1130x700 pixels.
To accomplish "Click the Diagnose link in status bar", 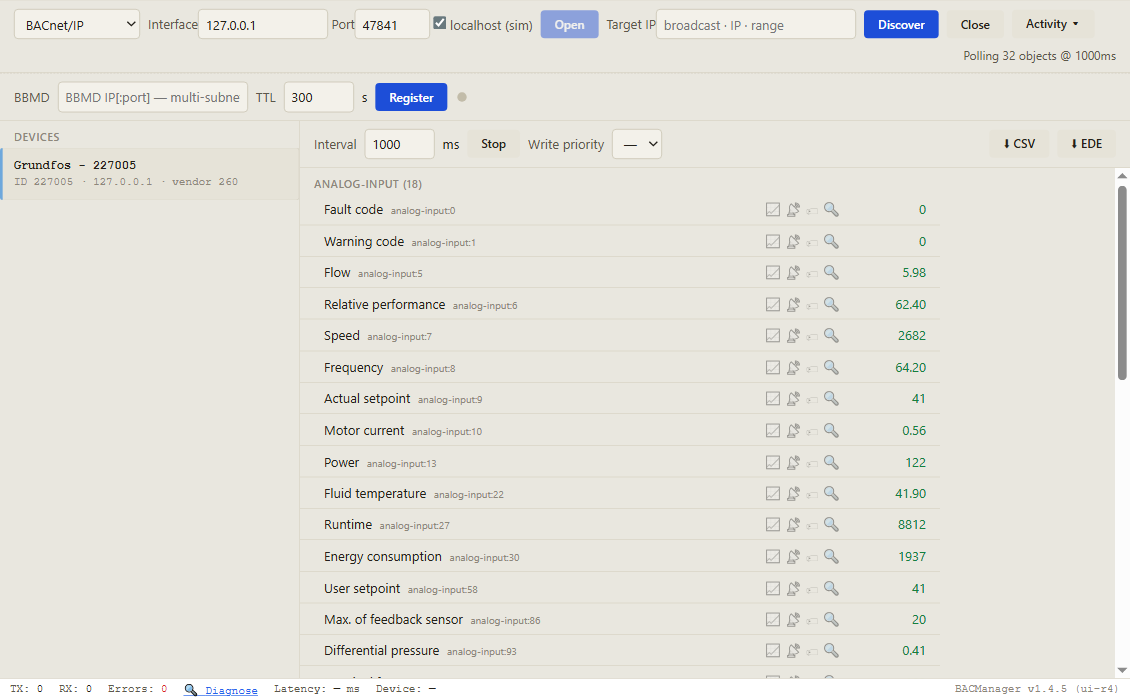I will [231, 691].
